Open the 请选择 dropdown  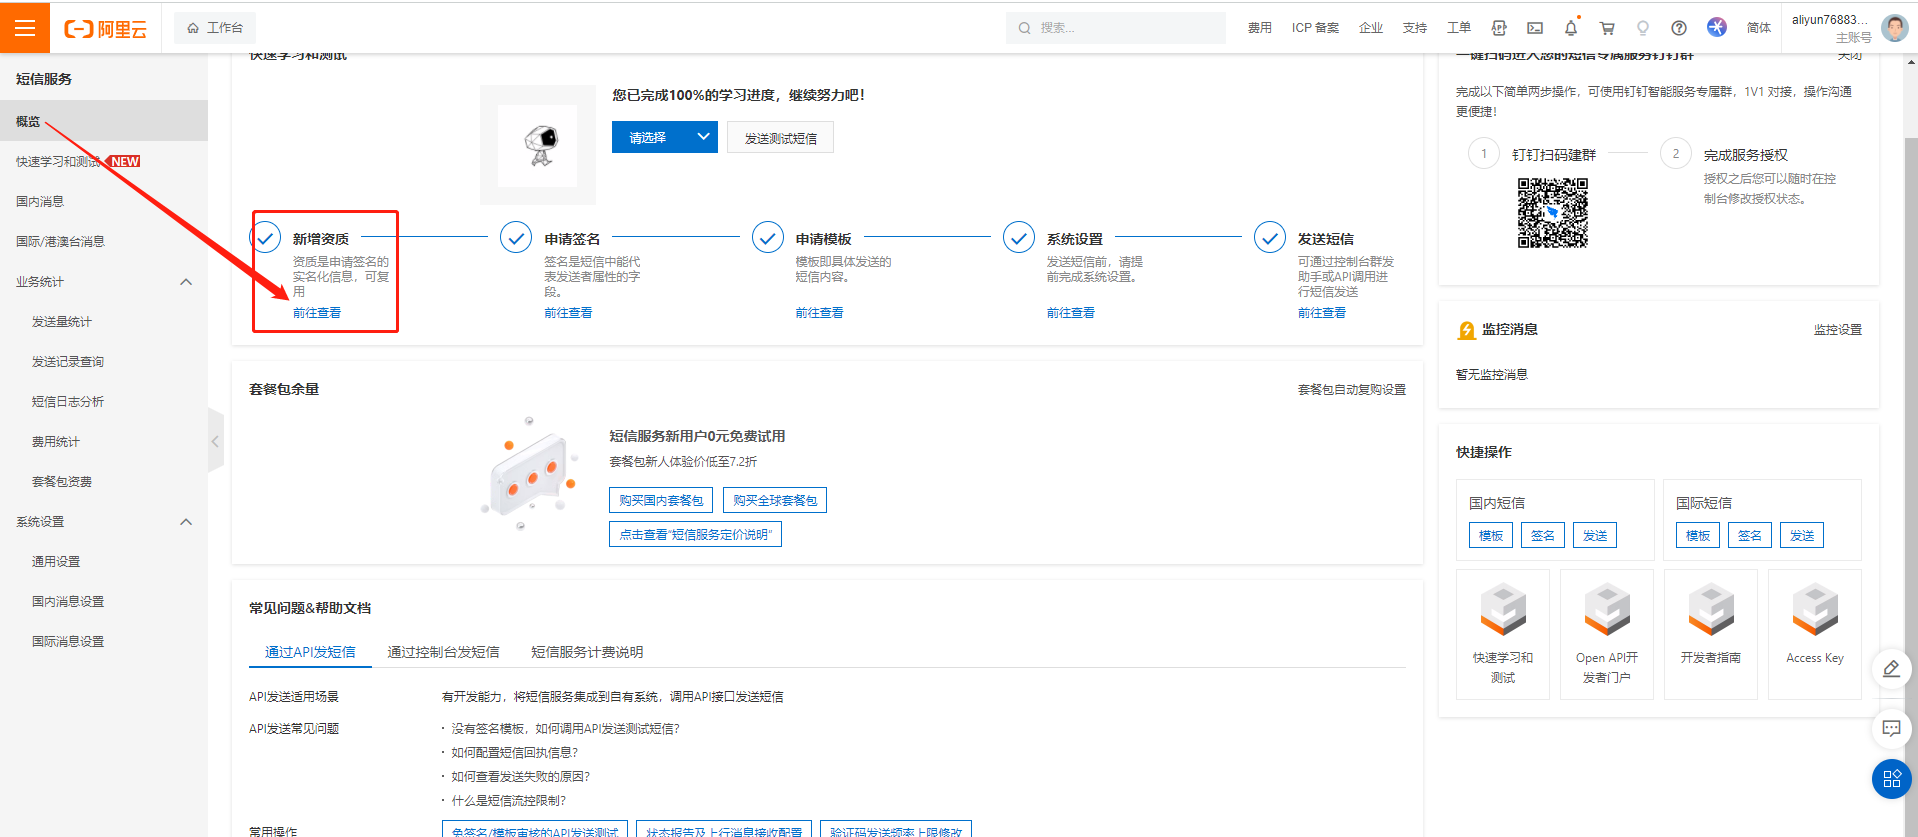tap(665, 137)
